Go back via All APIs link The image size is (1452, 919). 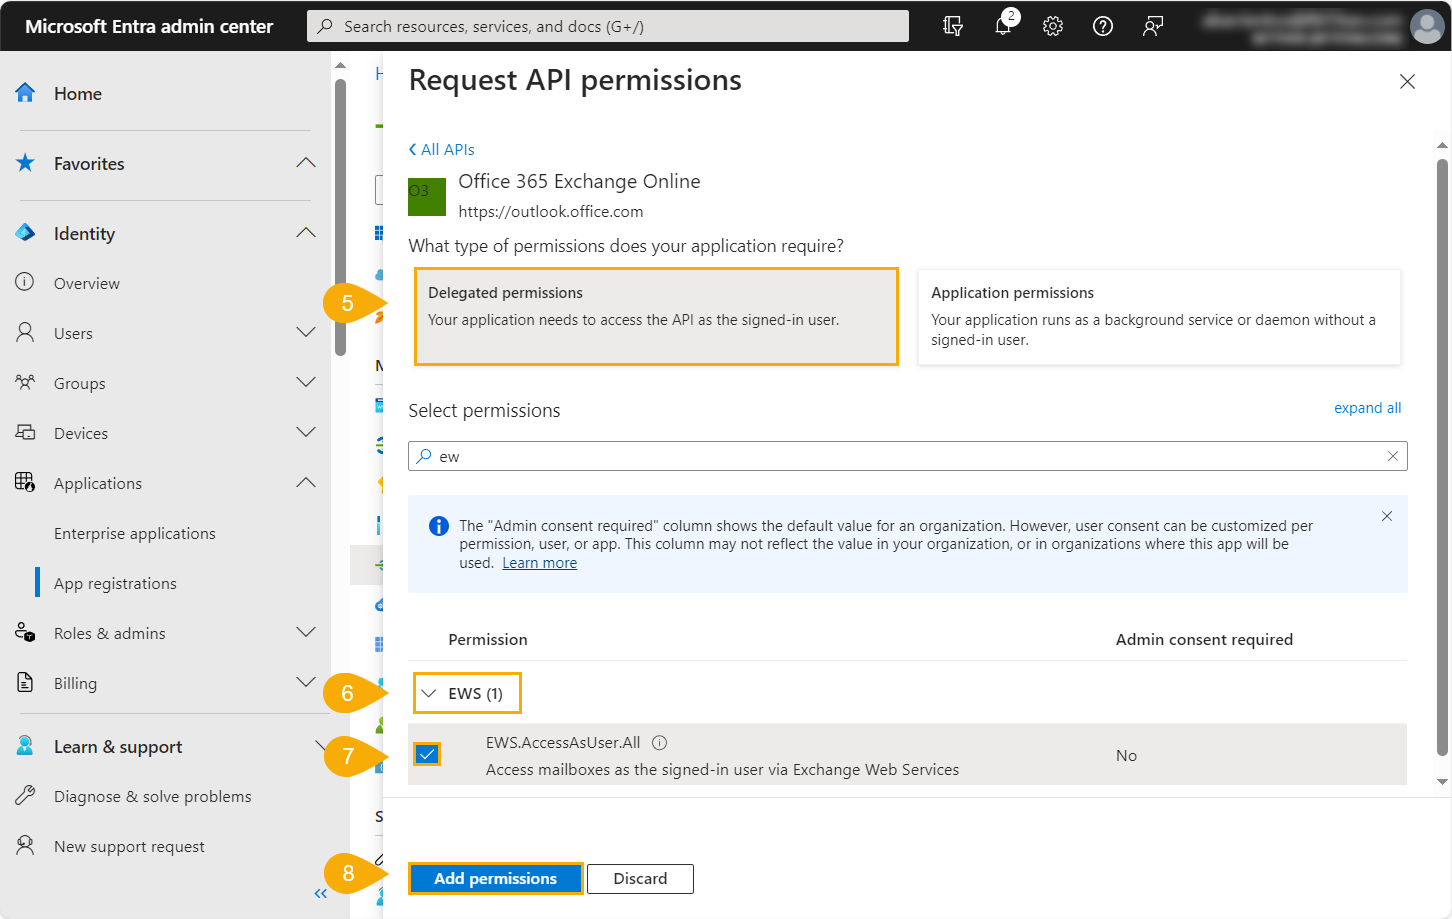tap(442, 149)
